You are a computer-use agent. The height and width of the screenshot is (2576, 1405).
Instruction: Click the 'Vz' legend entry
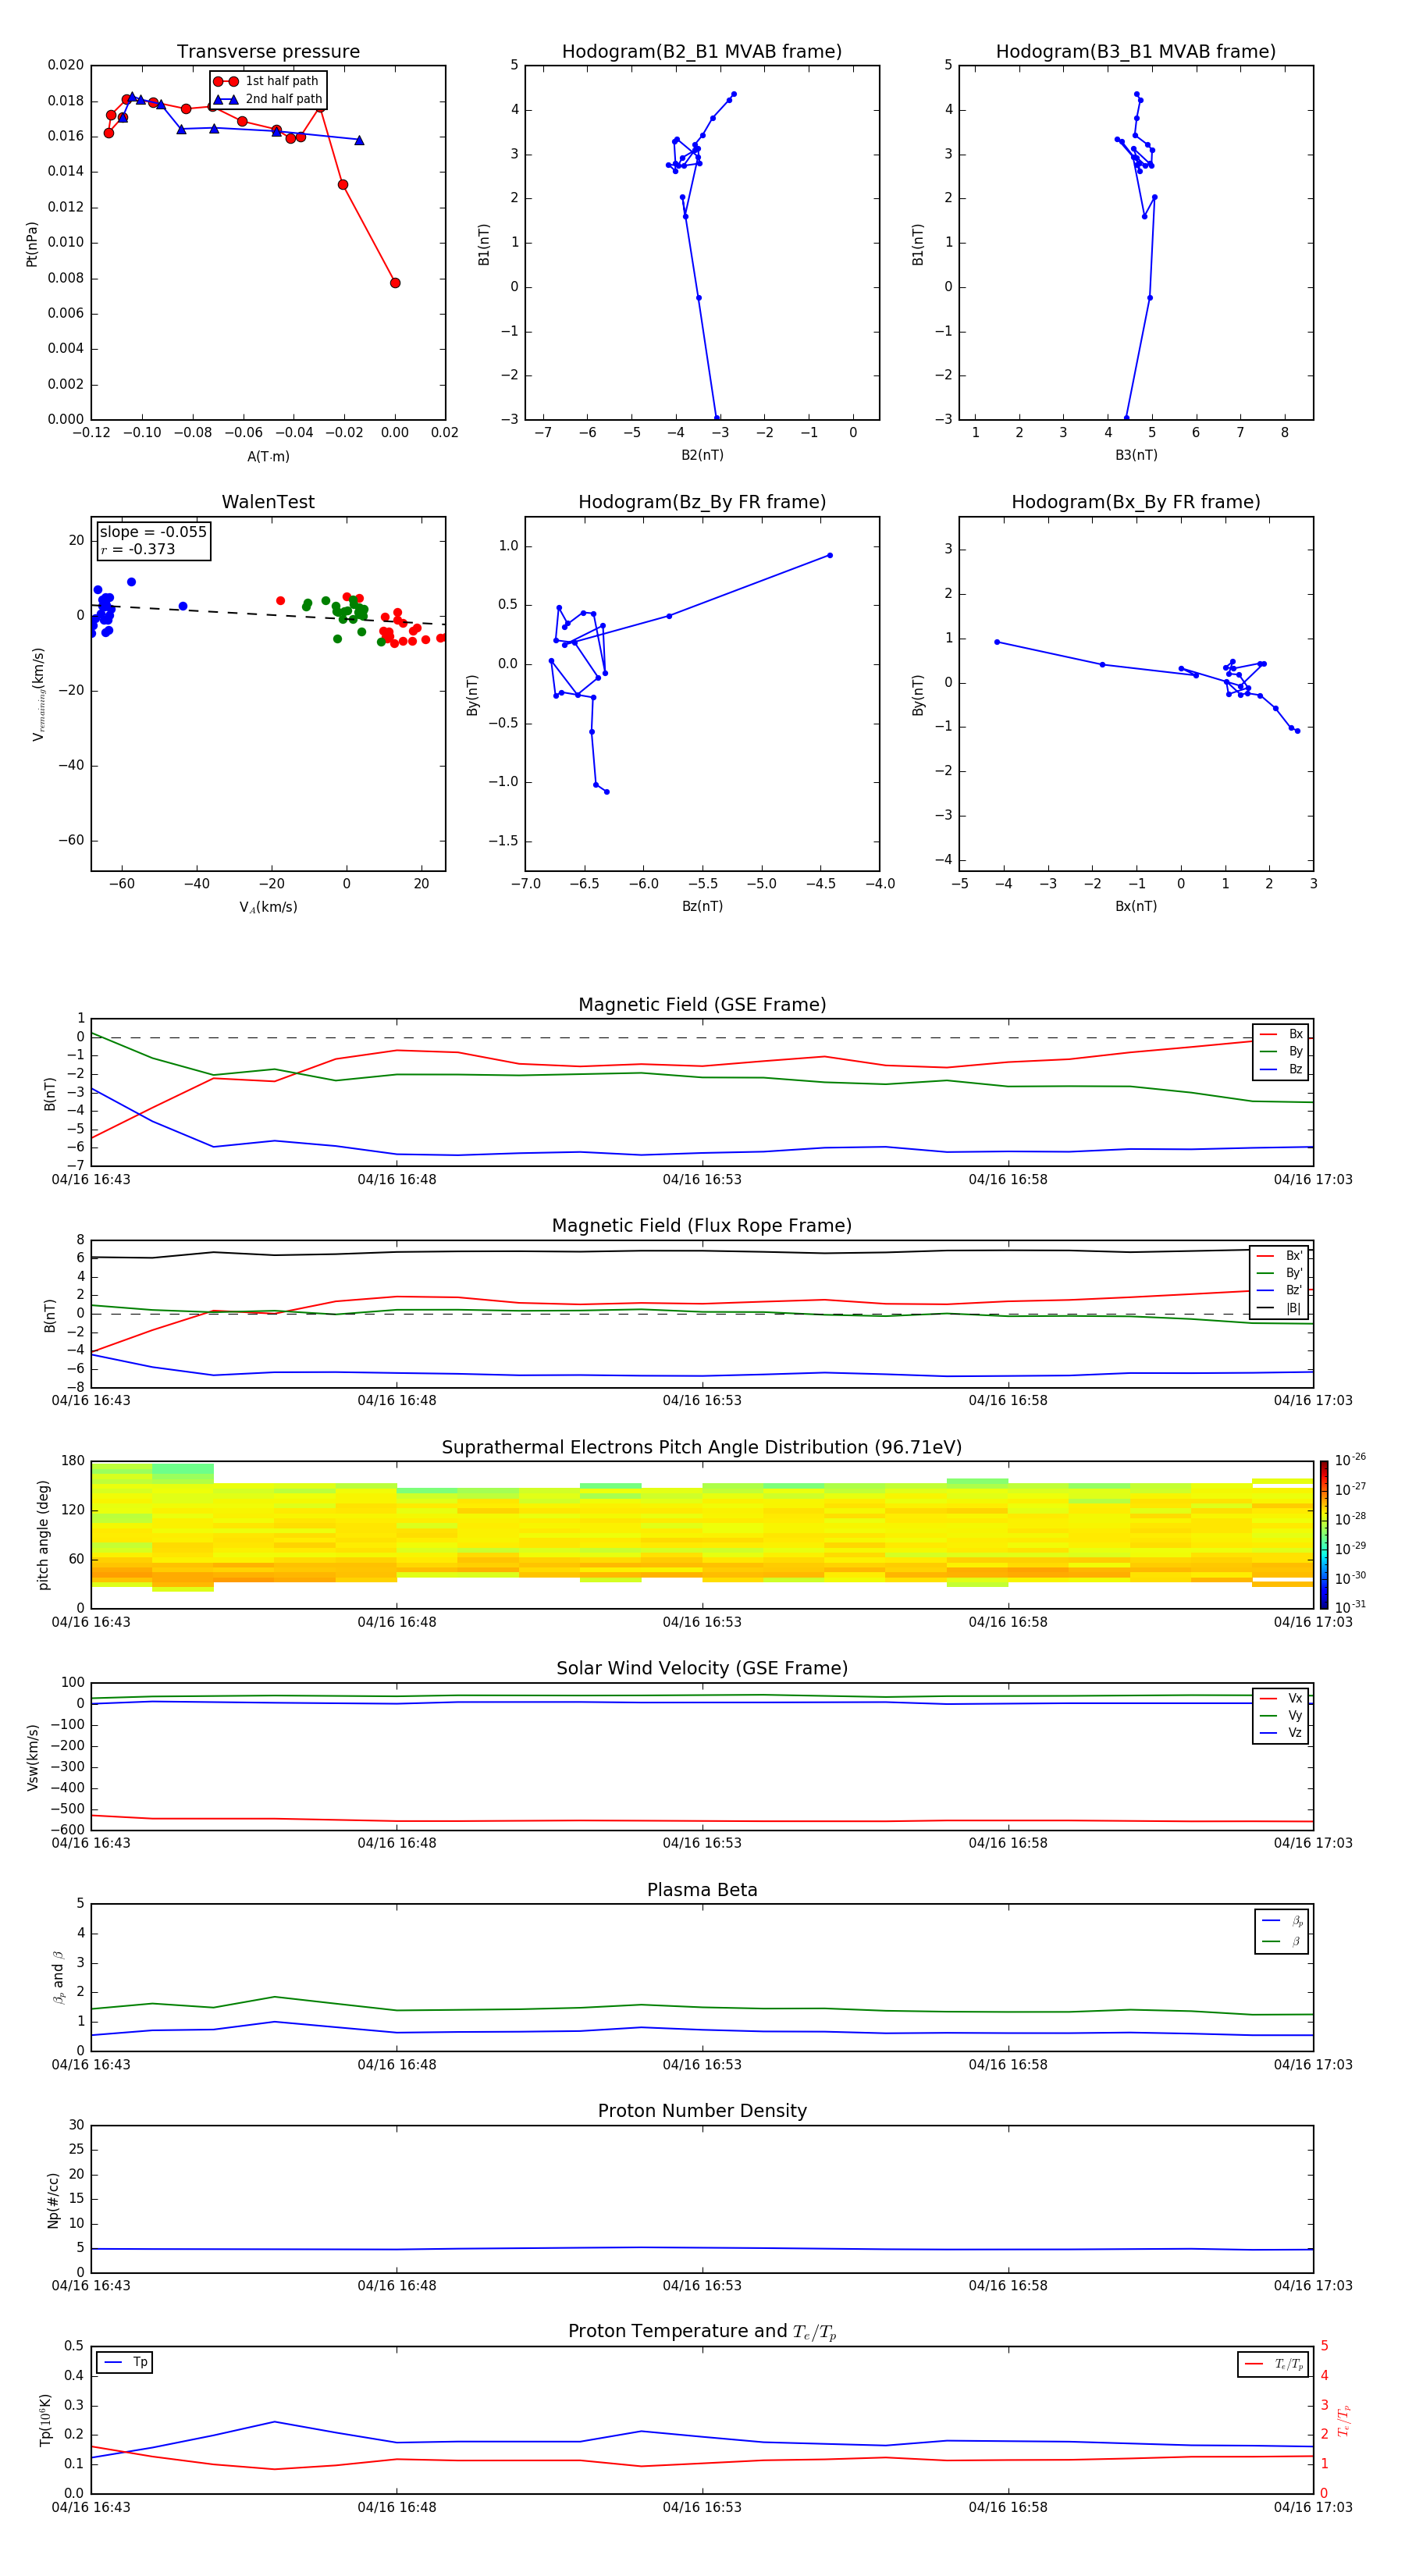(1281, 1733)
